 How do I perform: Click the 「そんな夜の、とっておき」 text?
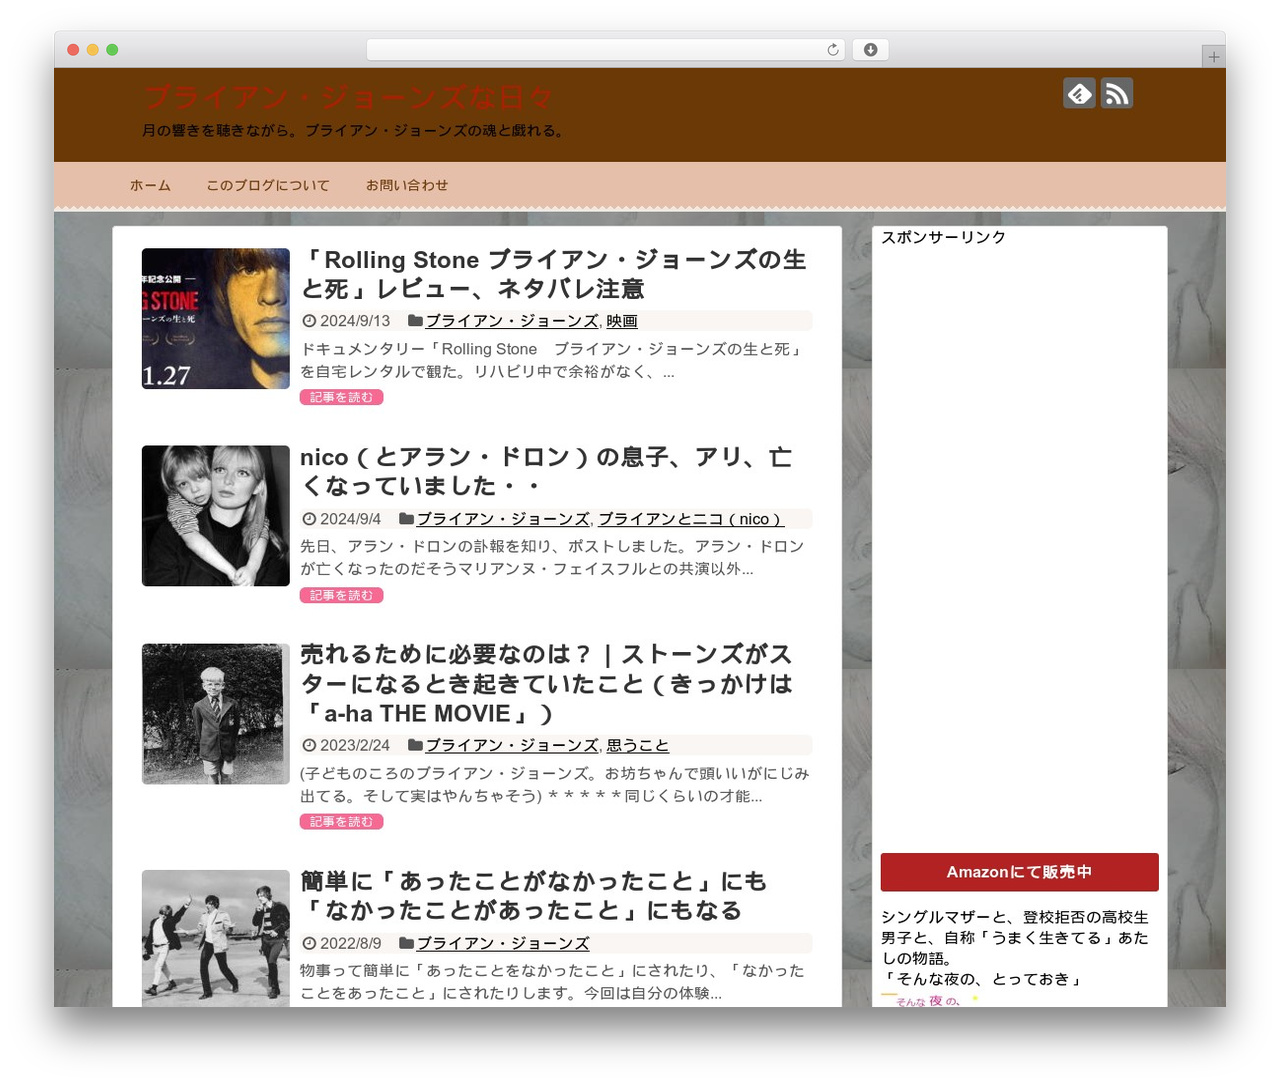982,979
